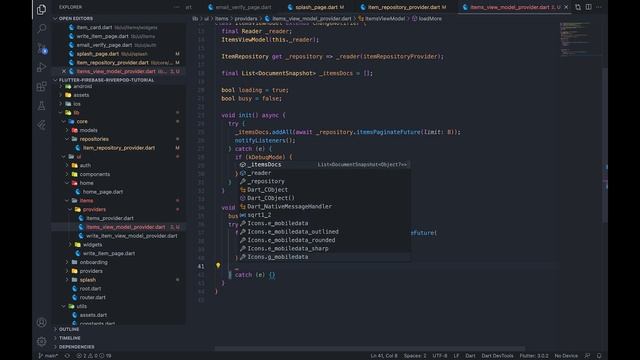Switch to splash_page.dart tab
Image resolution: width=640 pixels, height=360 pixels.
316,7
